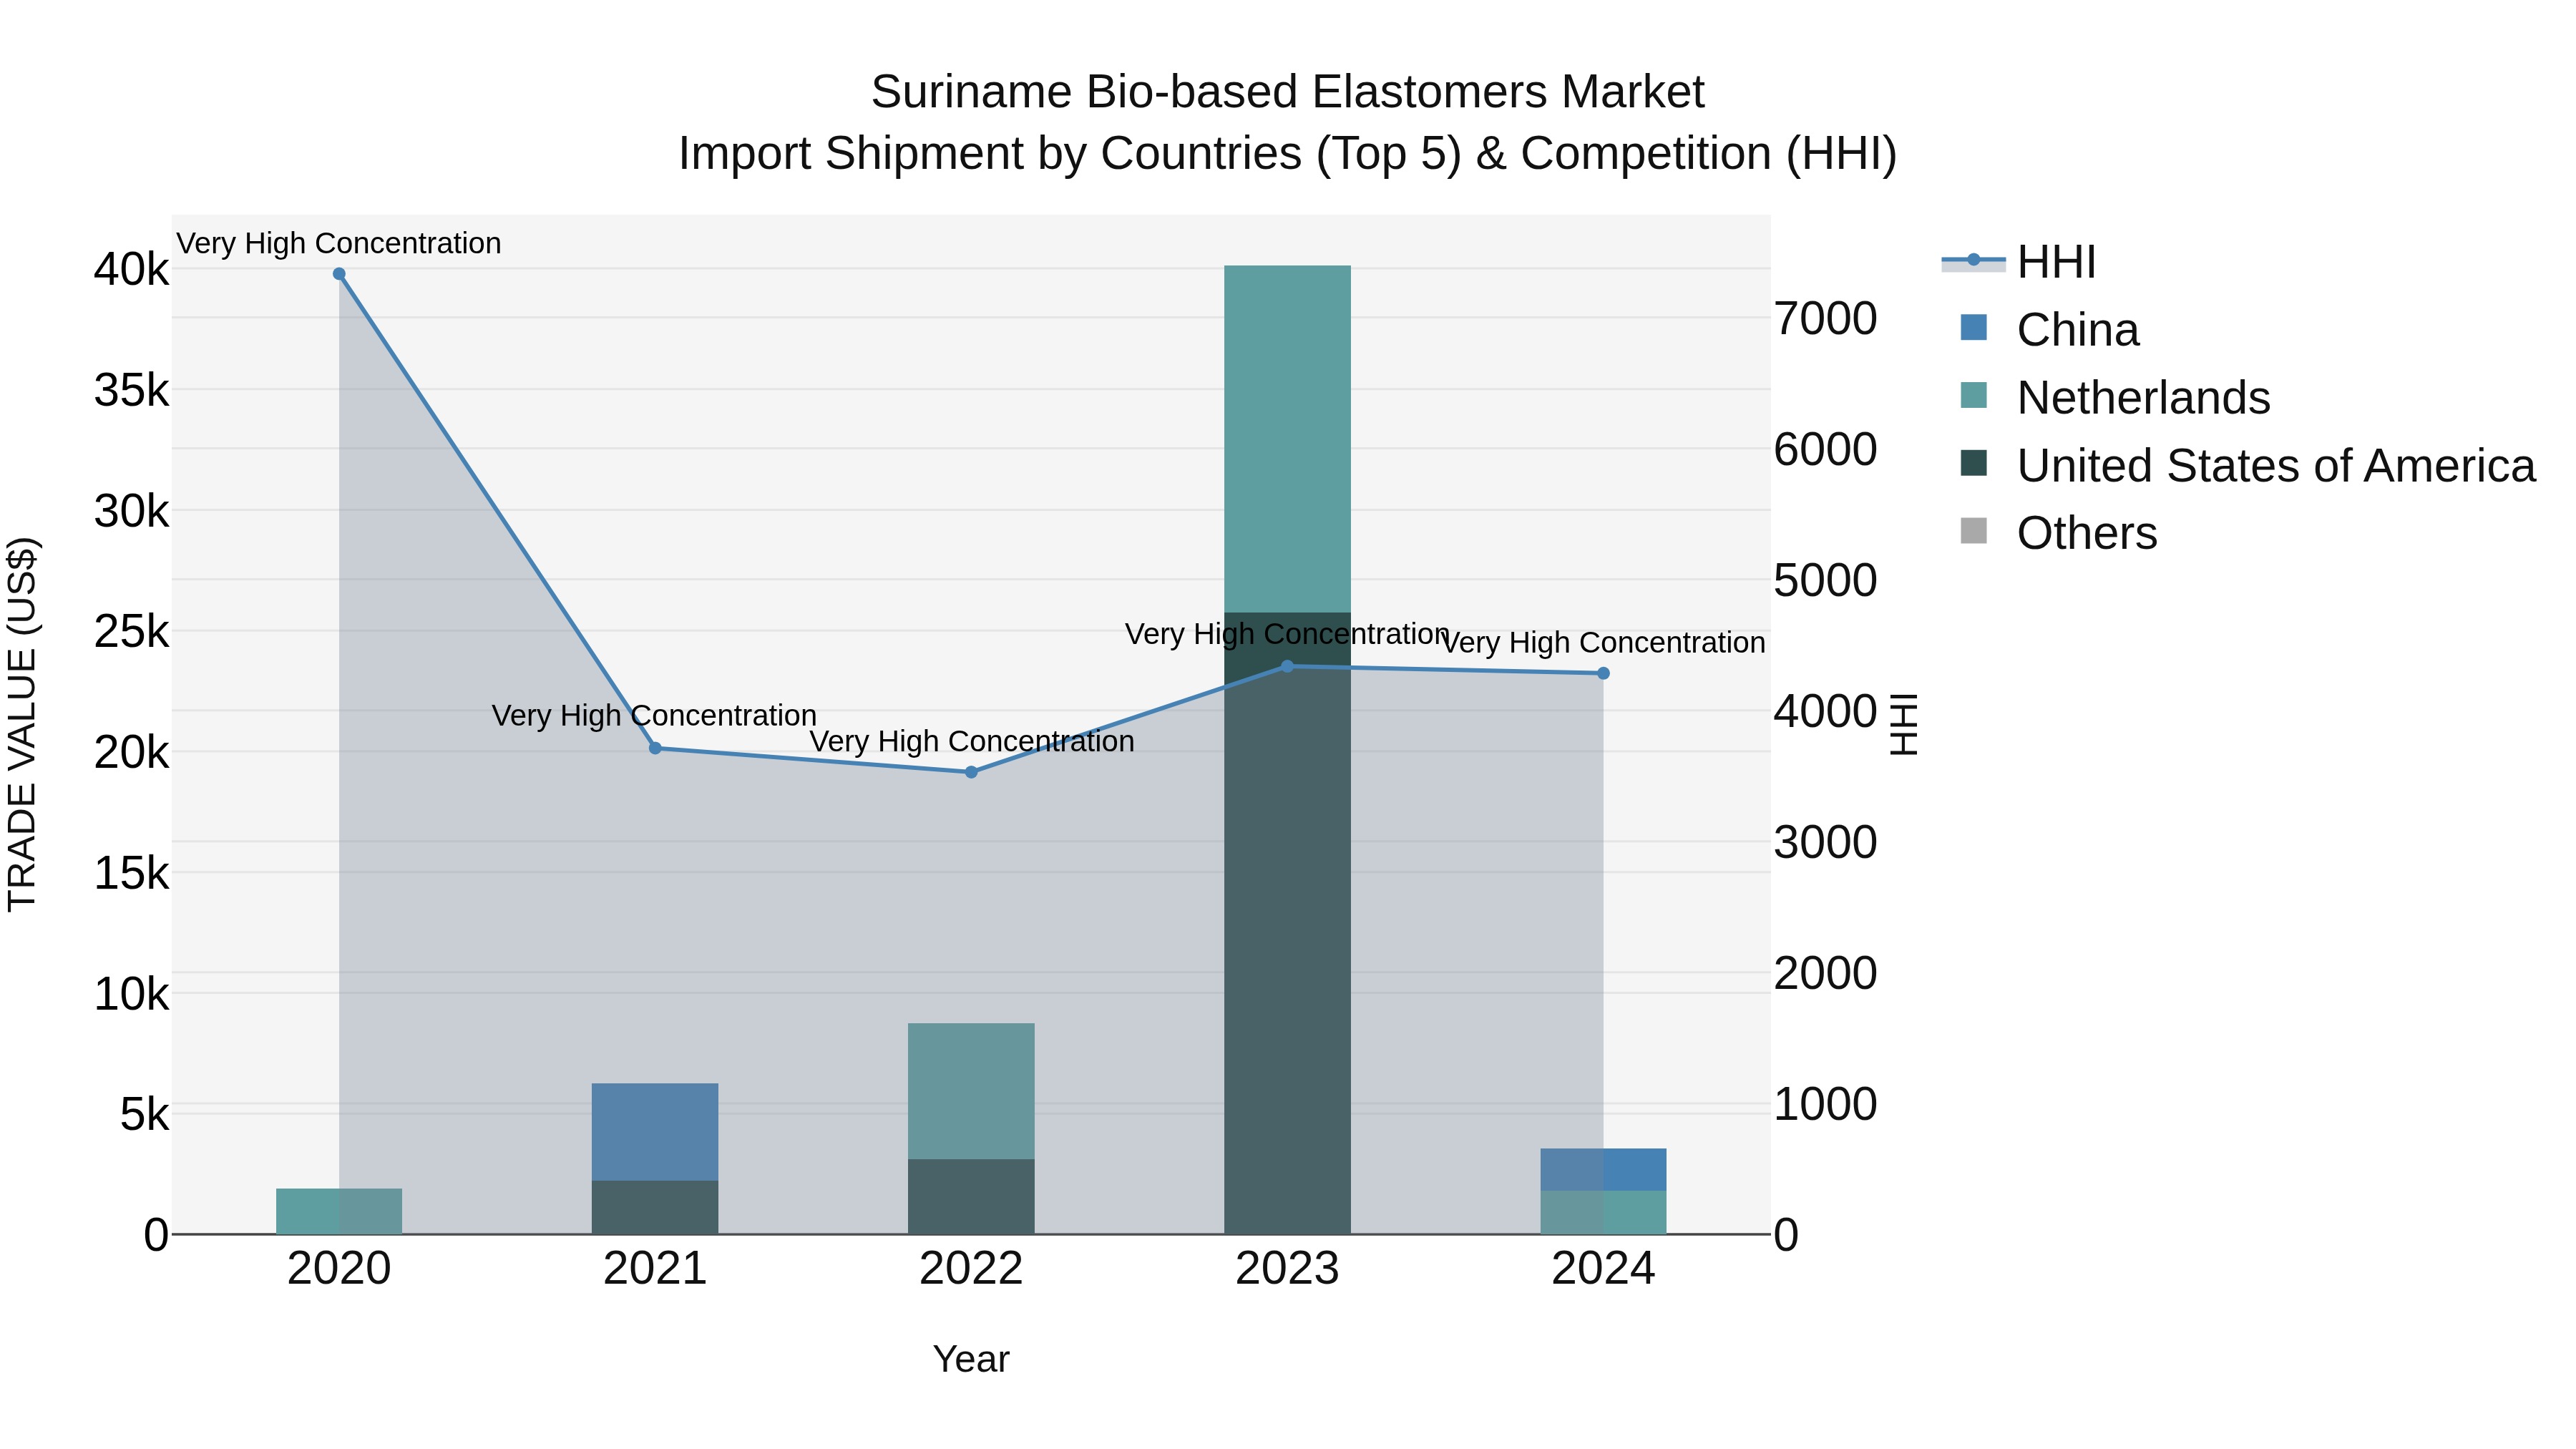Click the 4000 HHI axis tick label

[x=1826, y=712]
